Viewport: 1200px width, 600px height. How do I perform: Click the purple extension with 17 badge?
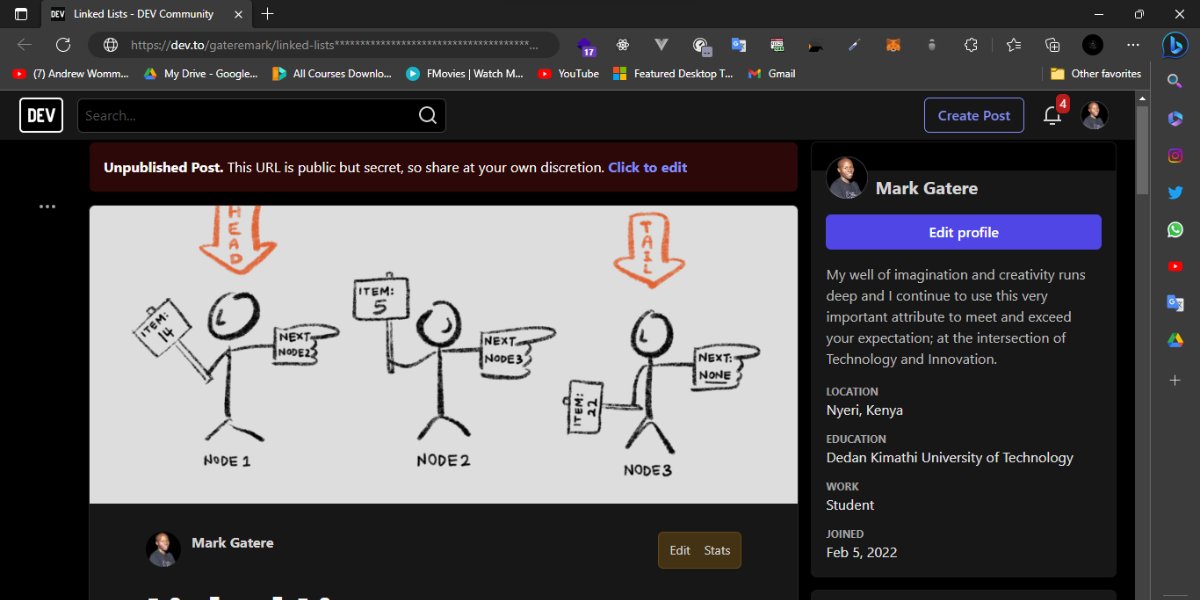pyautogui.click(x=586, y=45)
